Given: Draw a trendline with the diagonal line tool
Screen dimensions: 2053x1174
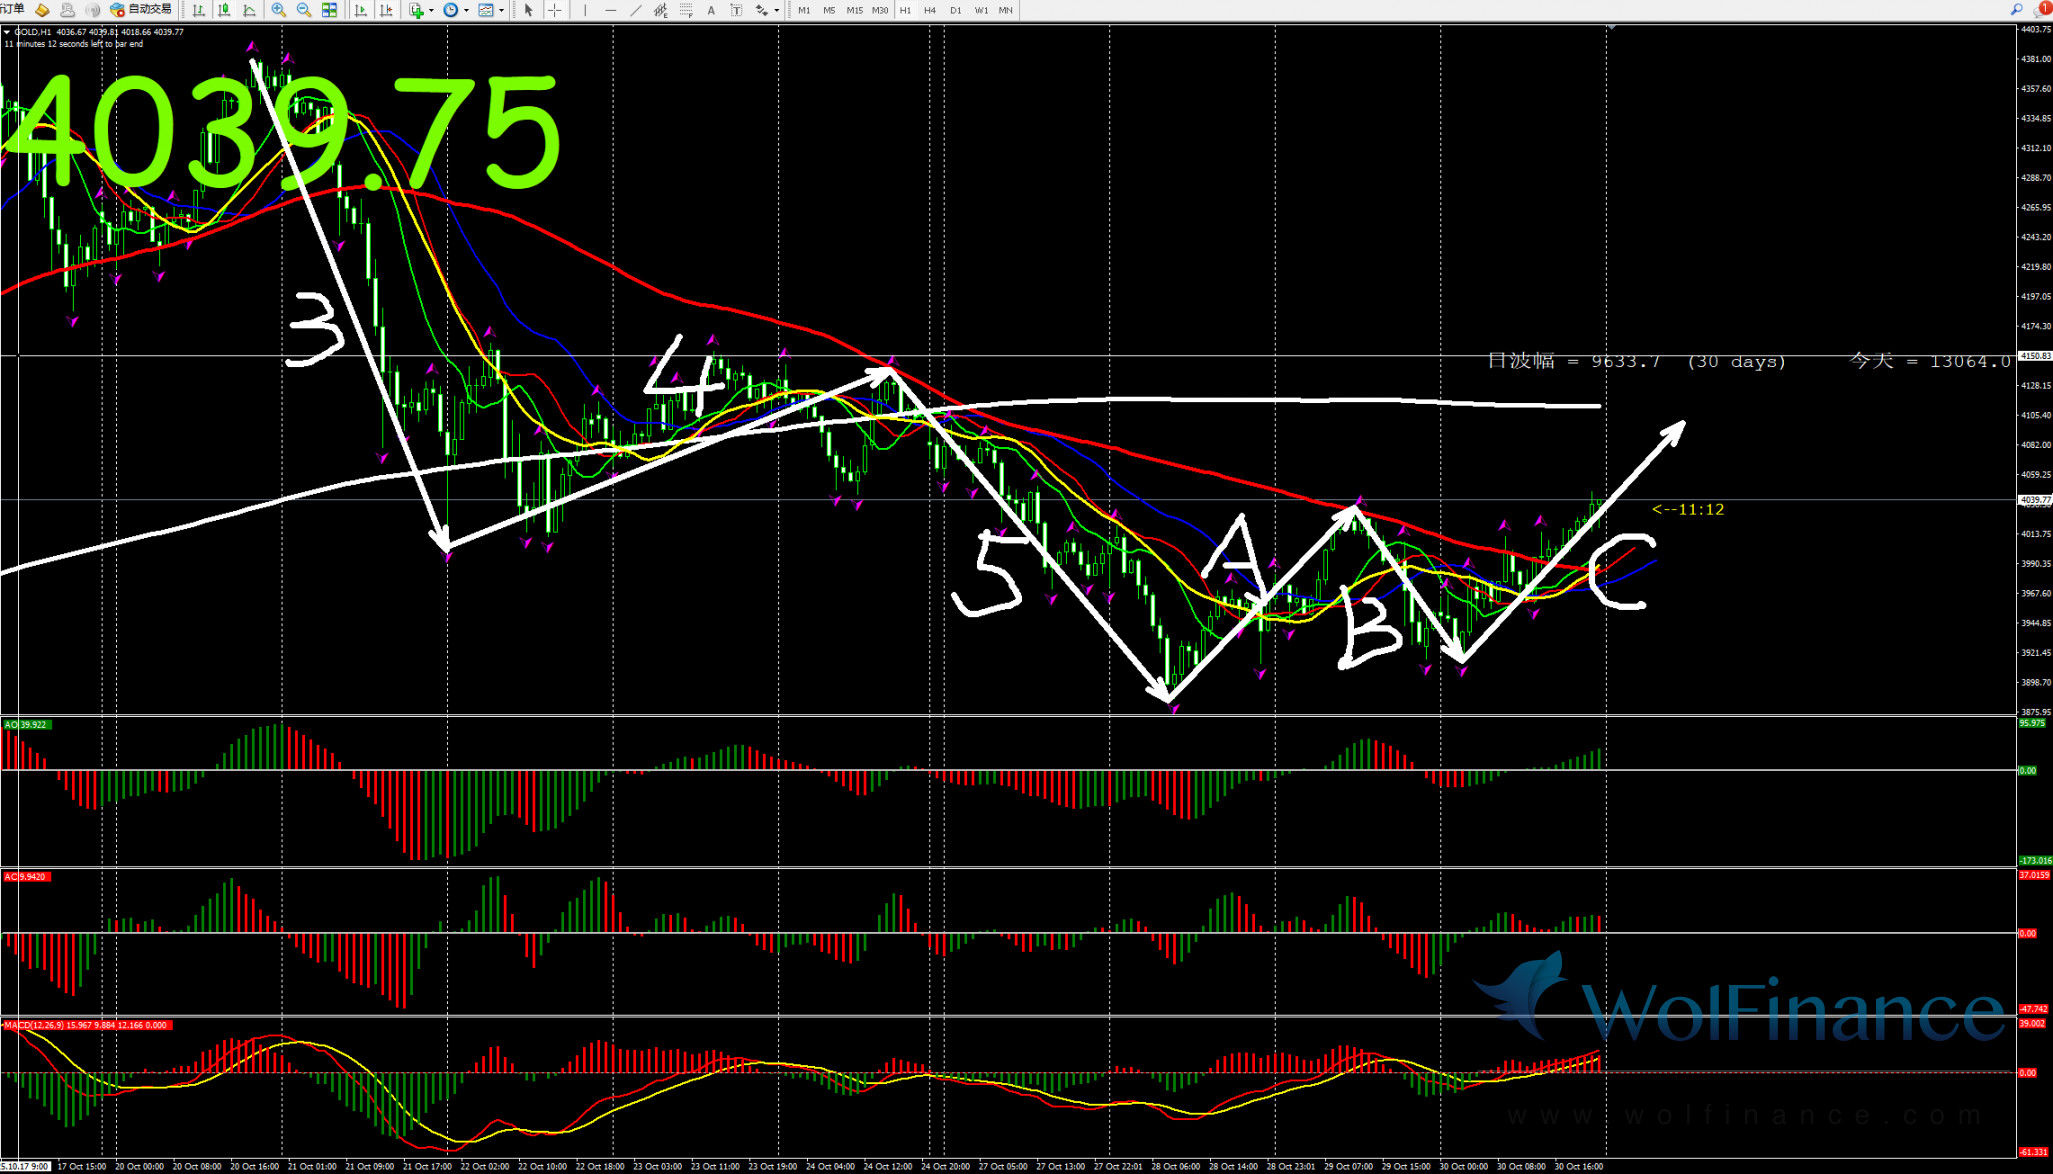Looking at the screenshot, I should pos(636,10).
